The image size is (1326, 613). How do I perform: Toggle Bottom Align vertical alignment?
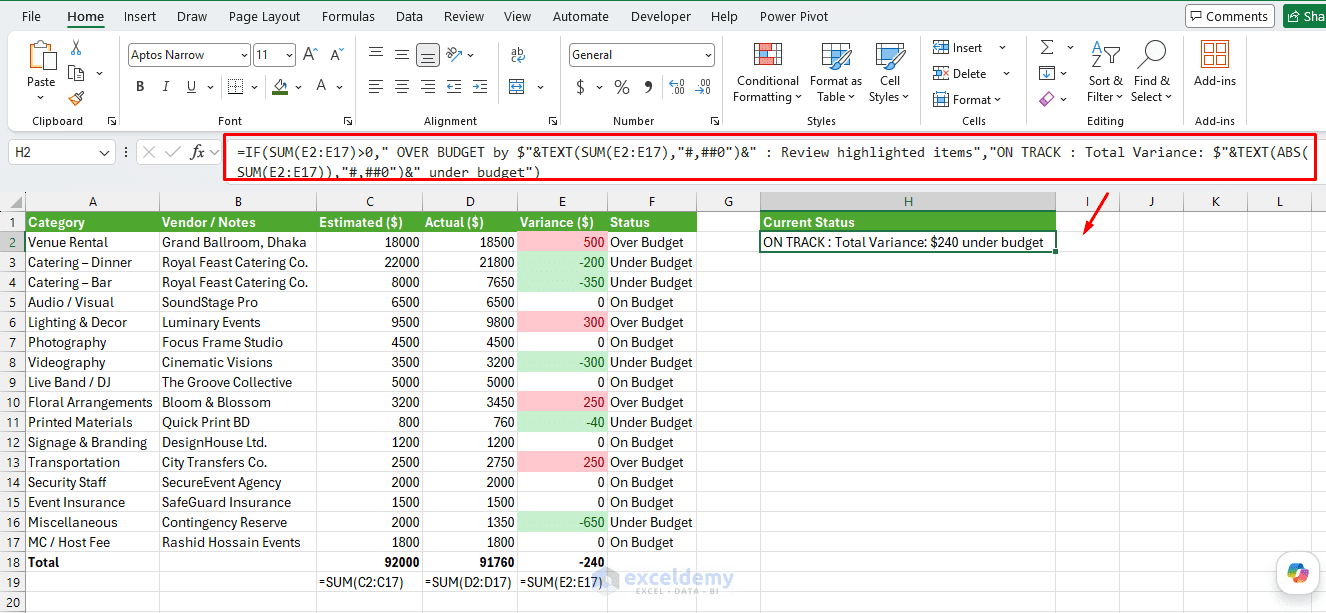pyautogui.click(x=427, y=55)
